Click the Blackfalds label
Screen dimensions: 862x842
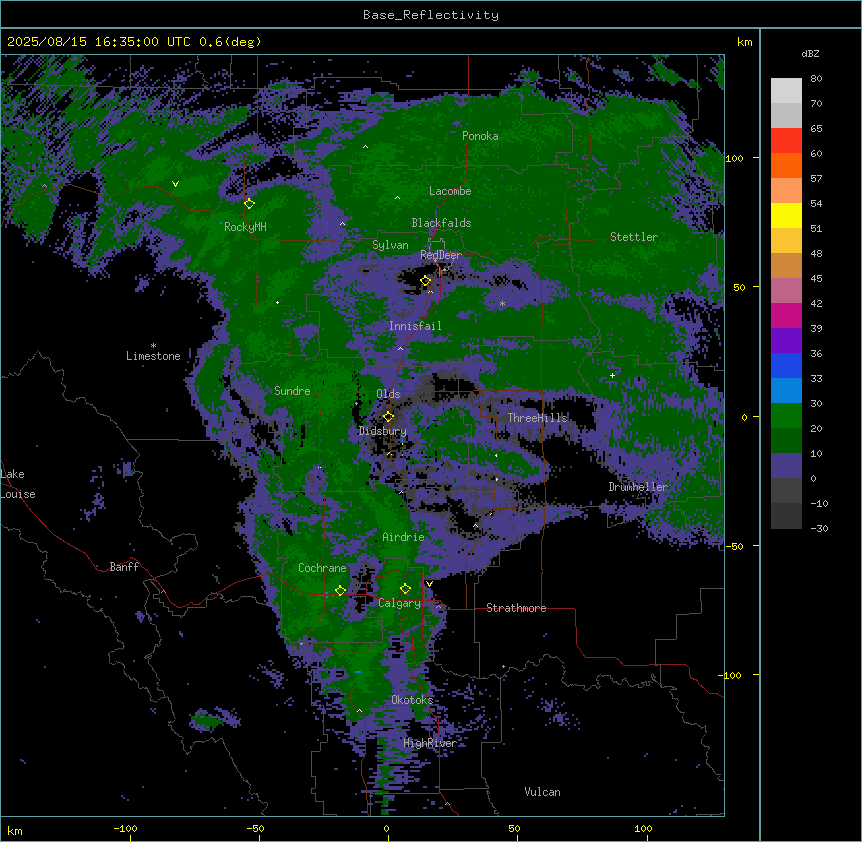click(x=441, y=223)
